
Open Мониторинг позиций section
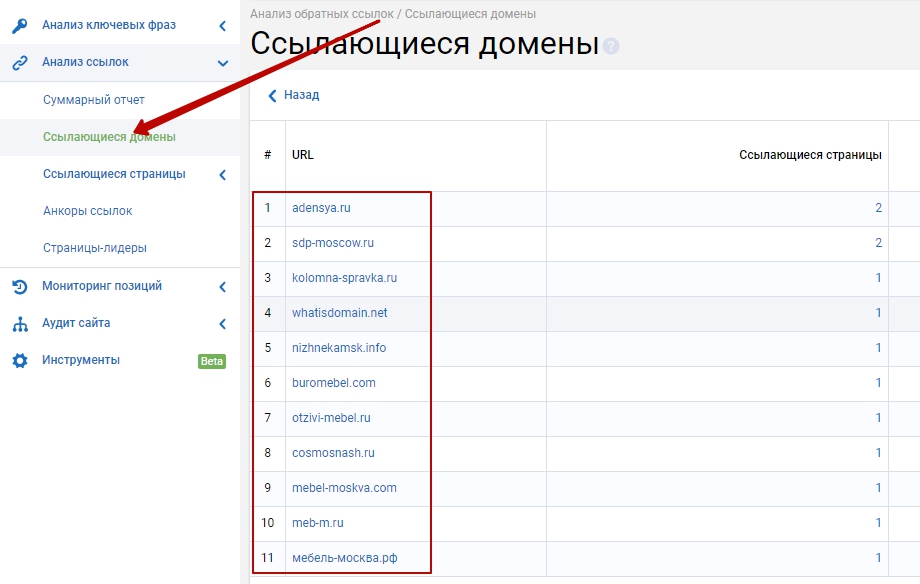coord(102,286)
